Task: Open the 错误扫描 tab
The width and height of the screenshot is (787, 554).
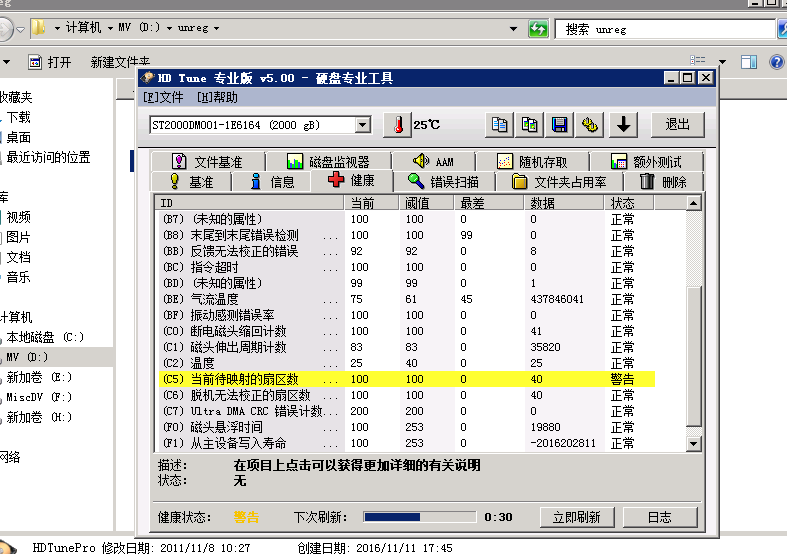Action: [444, 181]
